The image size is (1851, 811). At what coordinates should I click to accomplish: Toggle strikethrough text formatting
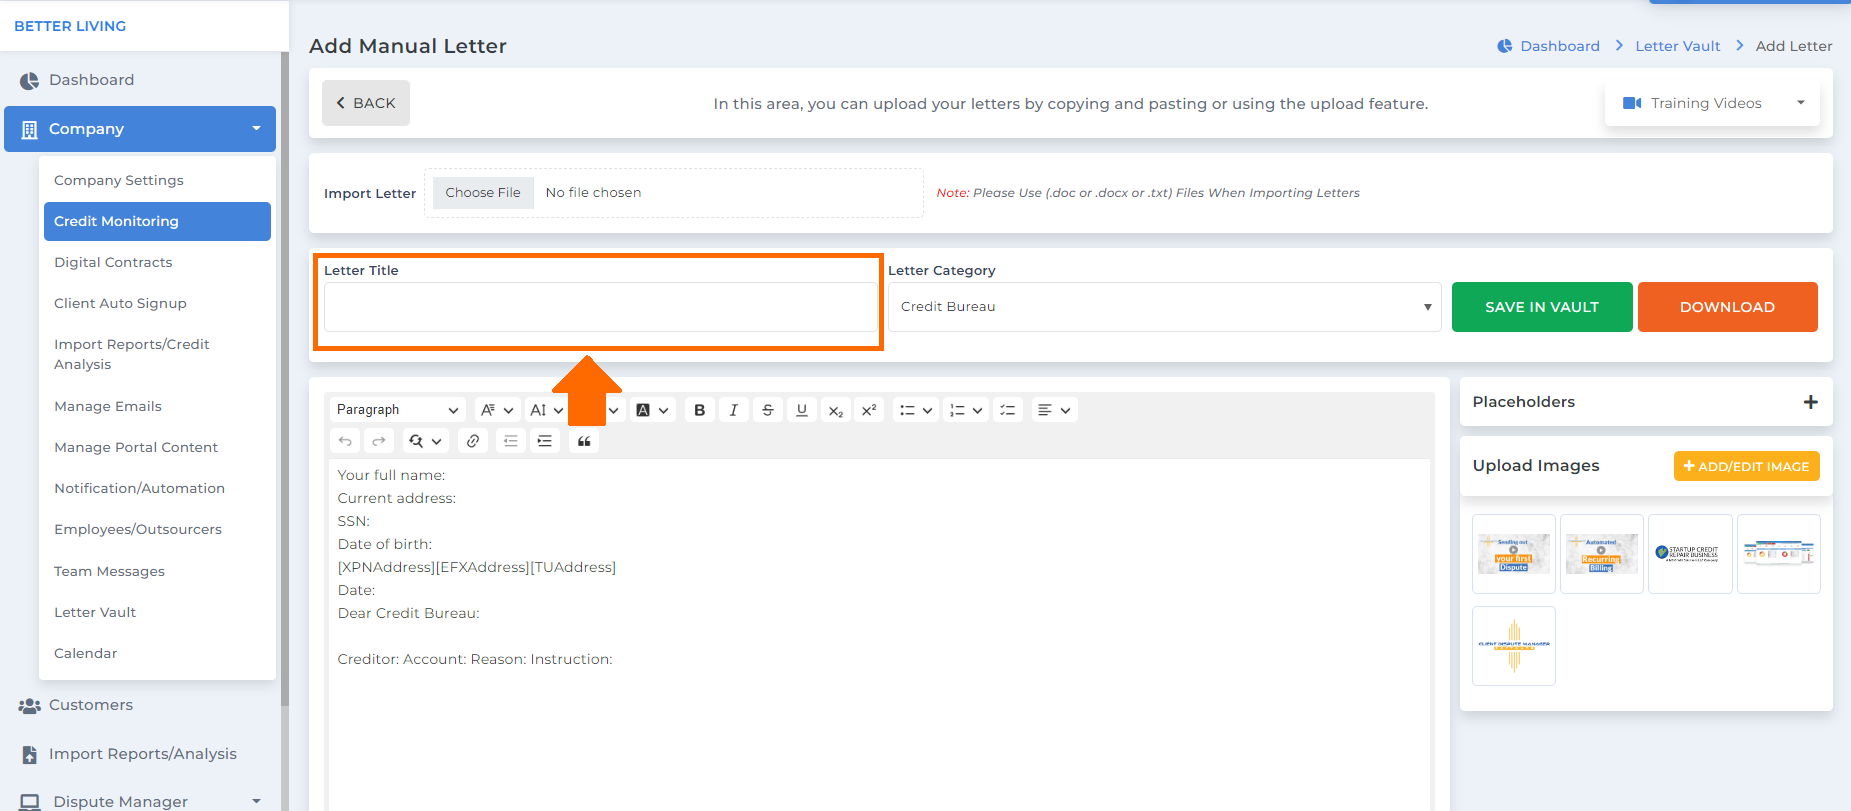767,410
